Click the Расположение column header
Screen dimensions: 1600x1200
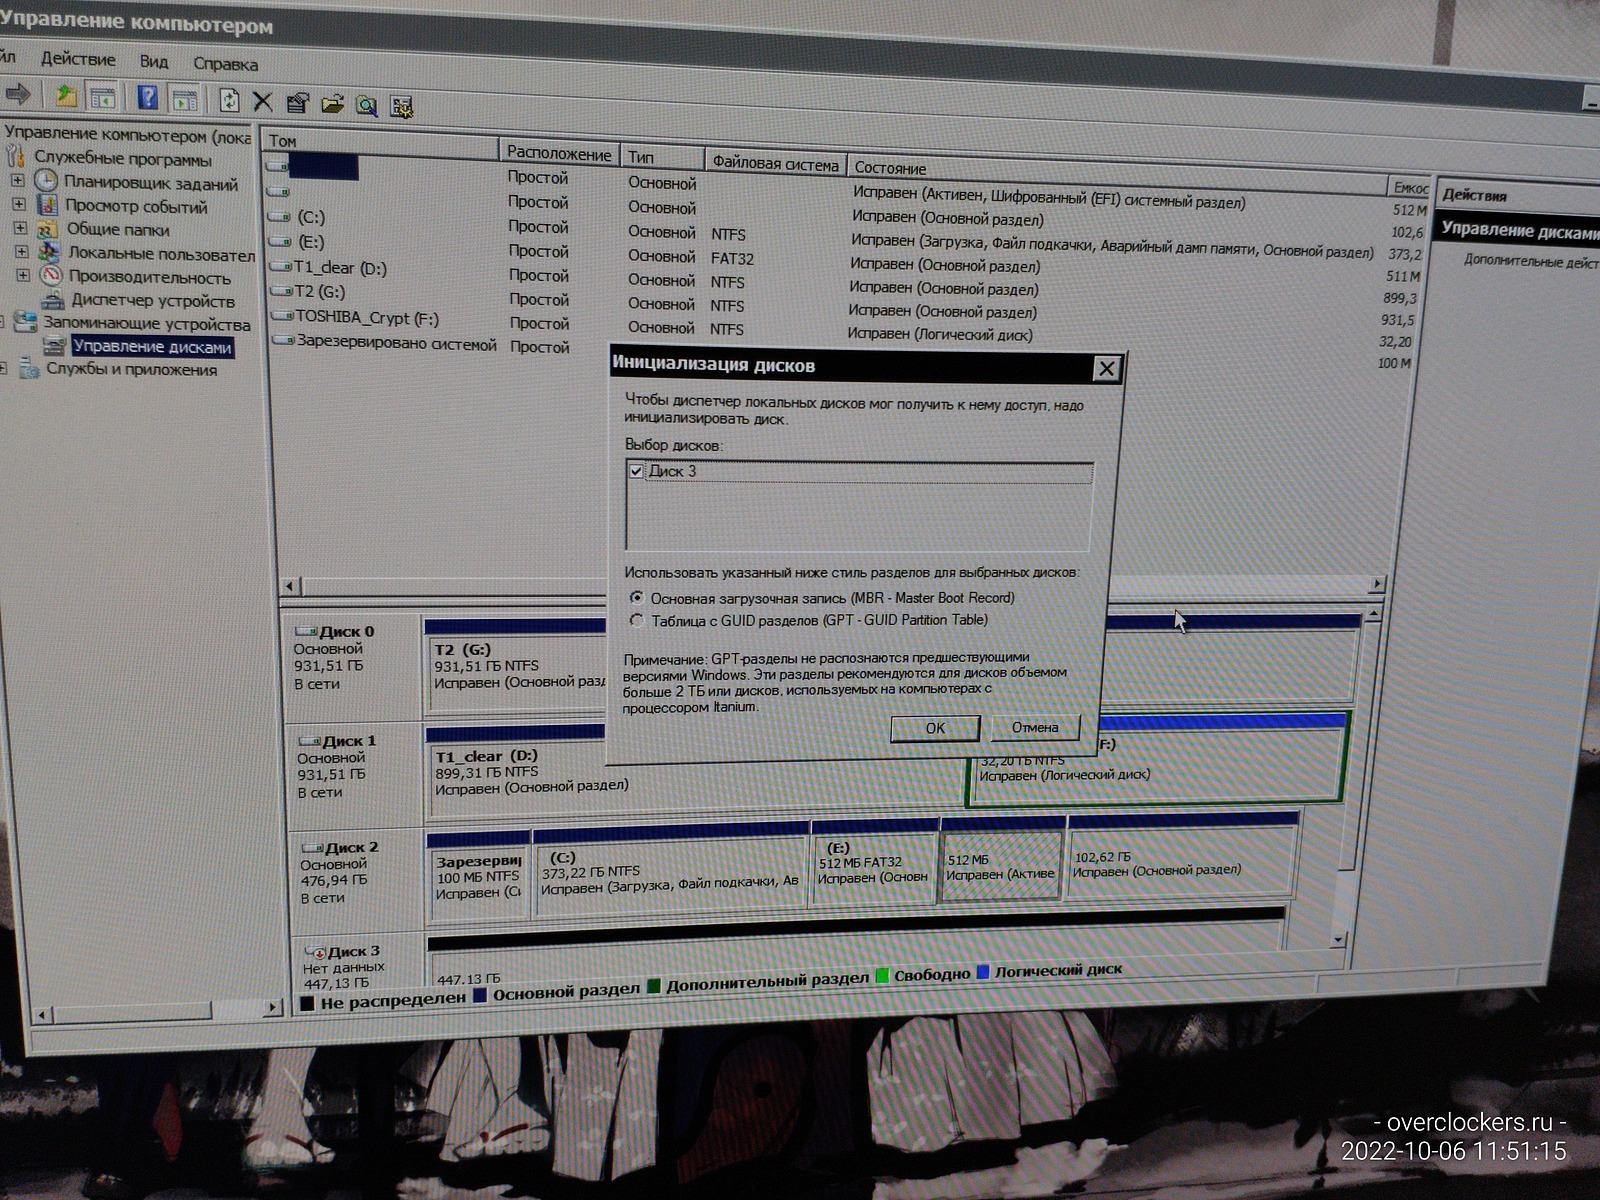[x=559, y=153]
